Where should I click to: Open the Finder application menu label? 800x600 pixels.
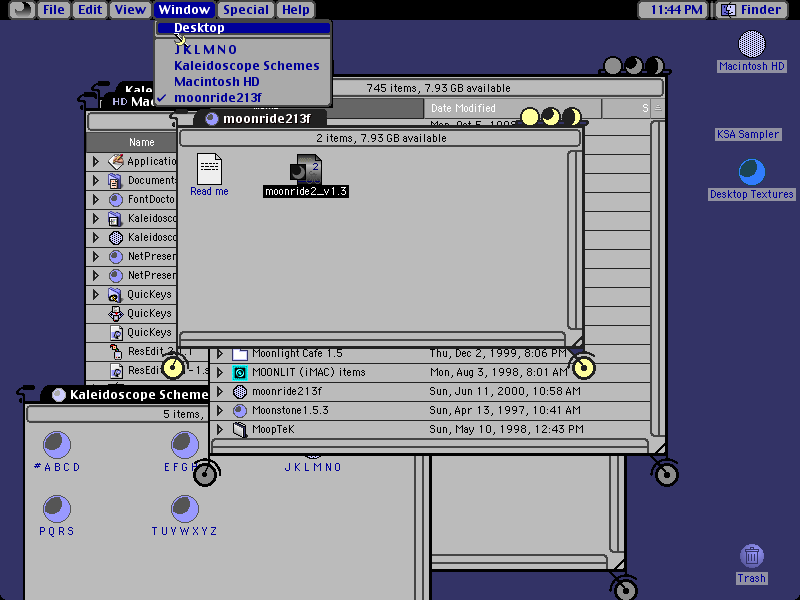coord(761,10)
